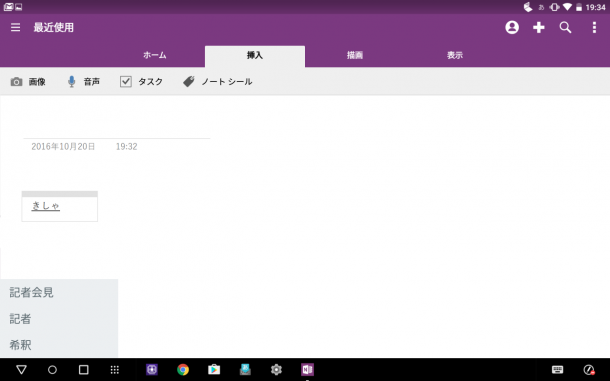Tap the きしゃ text in the note box
The width and height of the screenshot is (610, 381).
46,205
